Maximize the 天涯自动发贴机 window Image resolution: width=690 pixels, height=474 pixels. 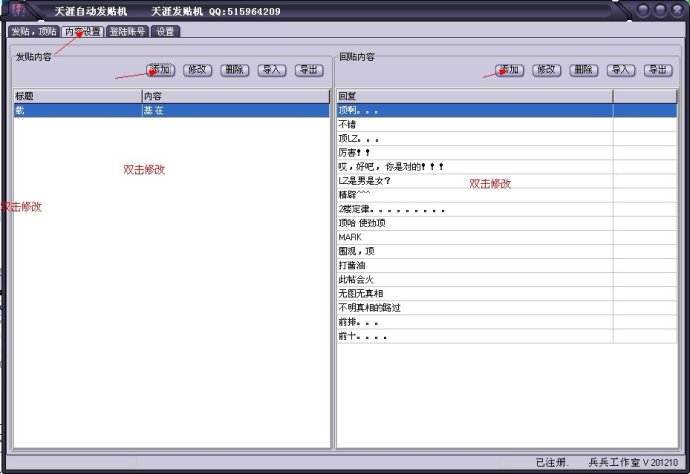point(660,10)
